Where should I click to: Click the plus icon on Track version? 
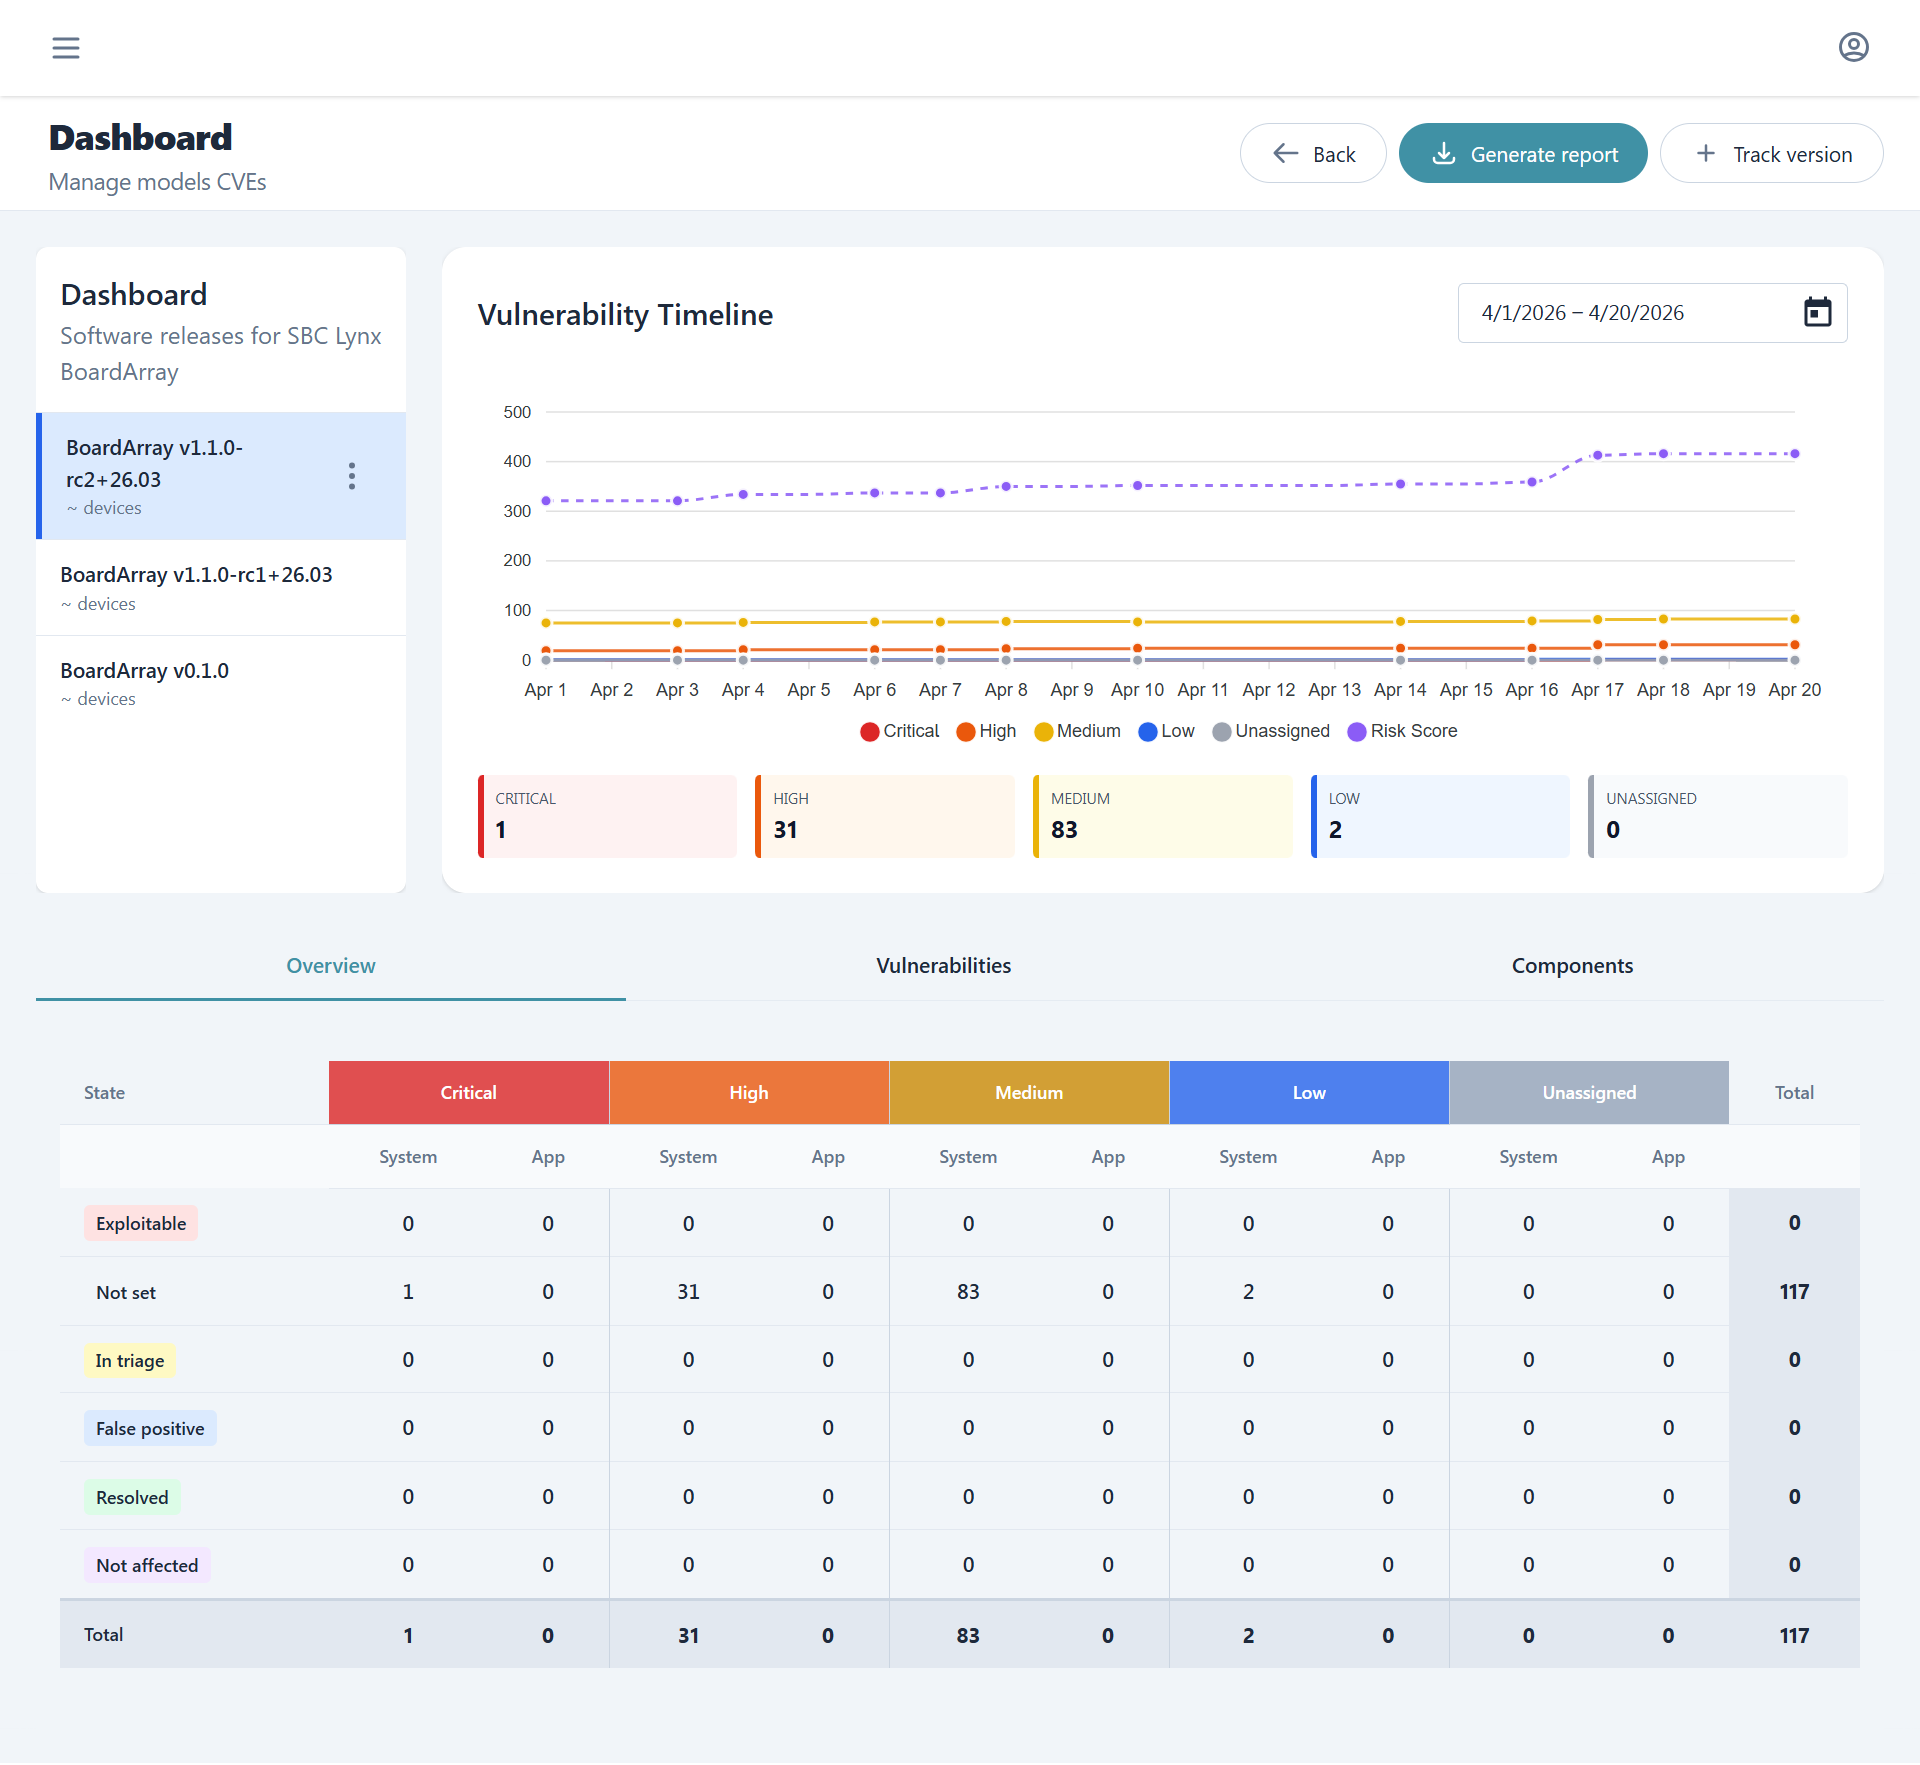click(1706, 154)
